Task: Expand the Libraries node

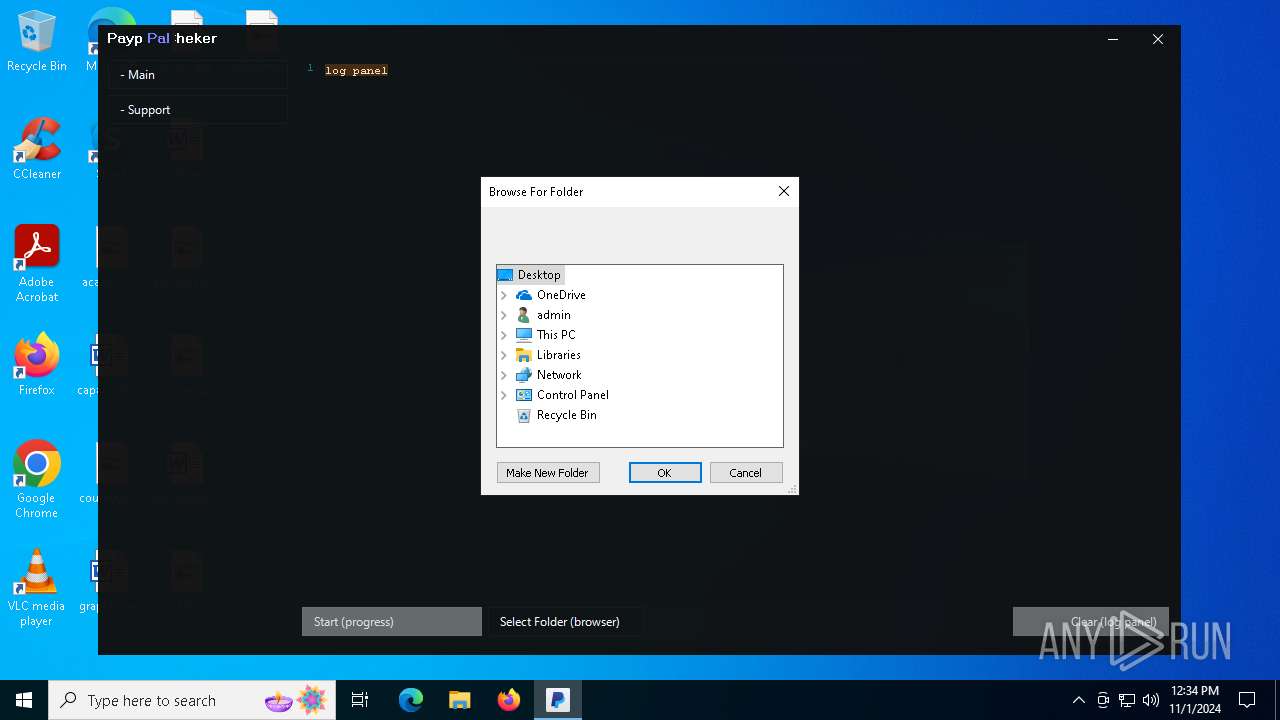Action: click(504, 355)
